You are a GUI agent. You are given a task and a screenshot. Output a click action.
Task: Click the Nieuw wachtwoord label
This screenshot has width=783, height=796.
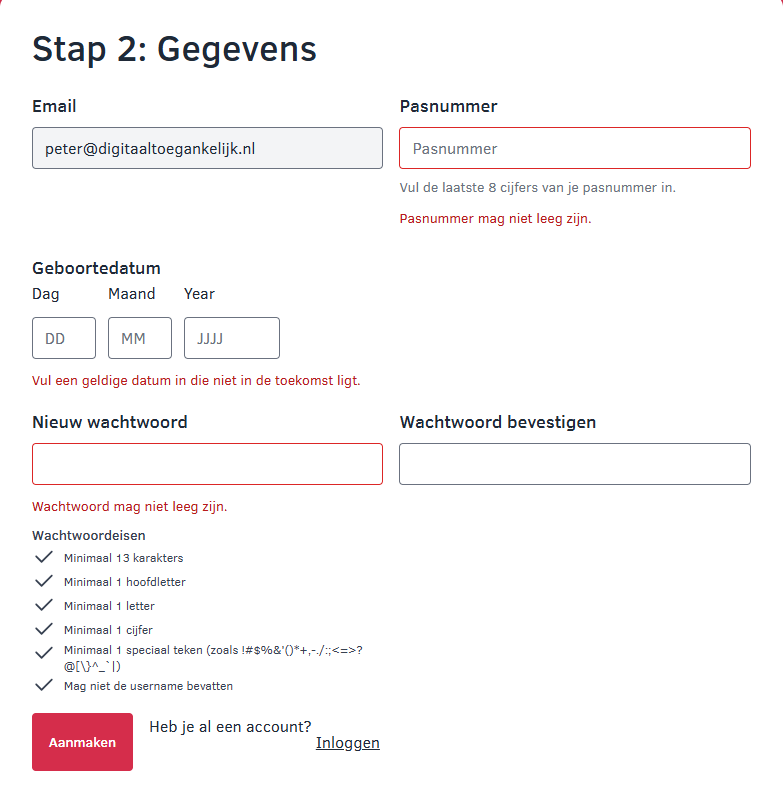coord(110,422)
